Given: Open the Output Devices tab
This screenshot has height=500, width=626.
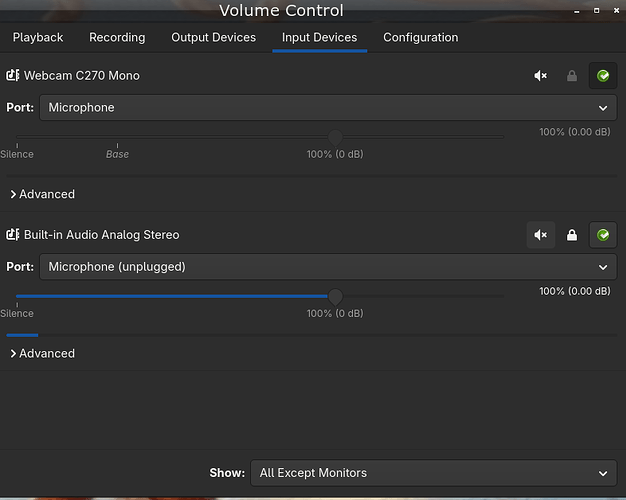Looking at the screenshot, I should click(x=213, y=38).
